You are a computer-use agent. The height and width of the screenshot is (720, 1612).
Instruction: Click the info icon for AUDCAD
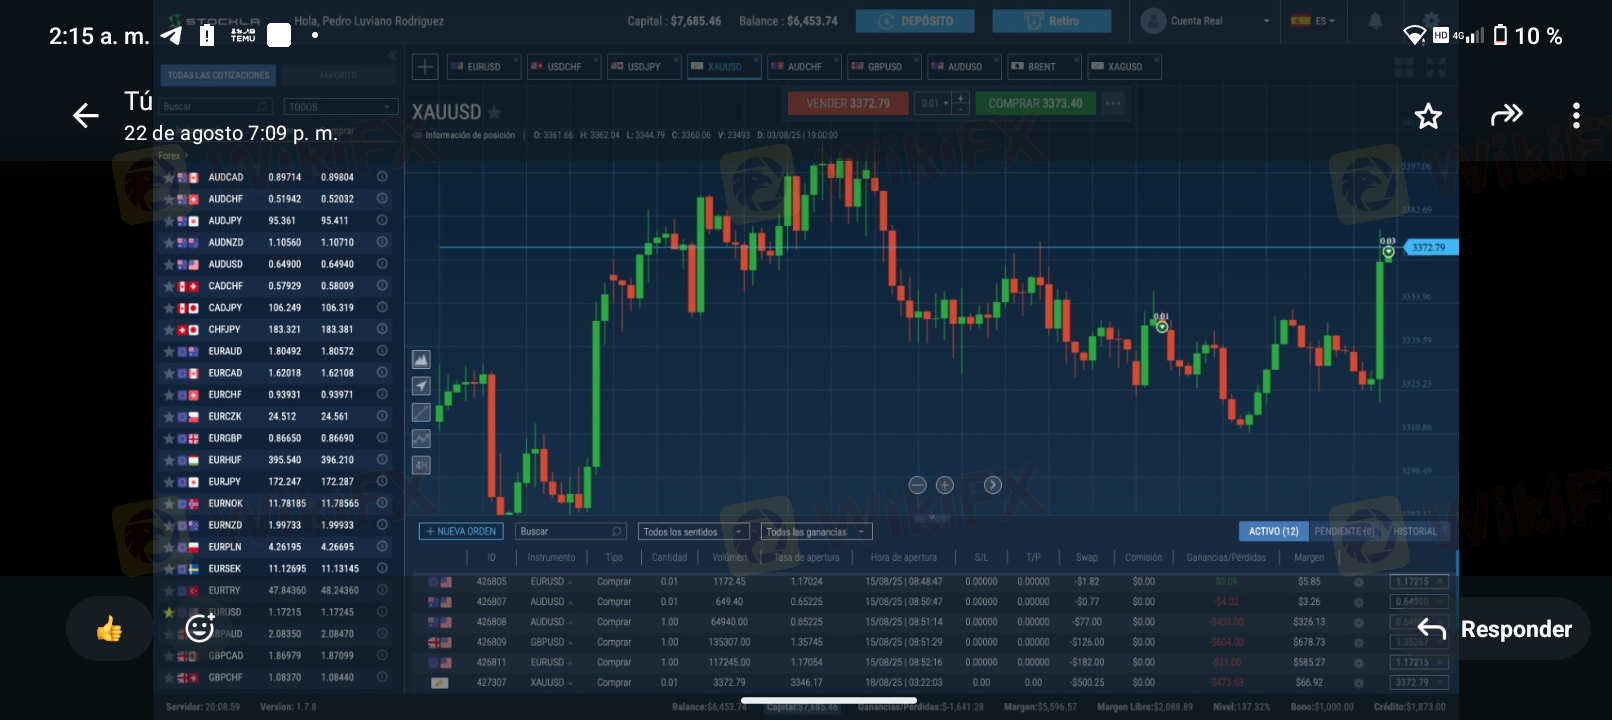point(382,177)
